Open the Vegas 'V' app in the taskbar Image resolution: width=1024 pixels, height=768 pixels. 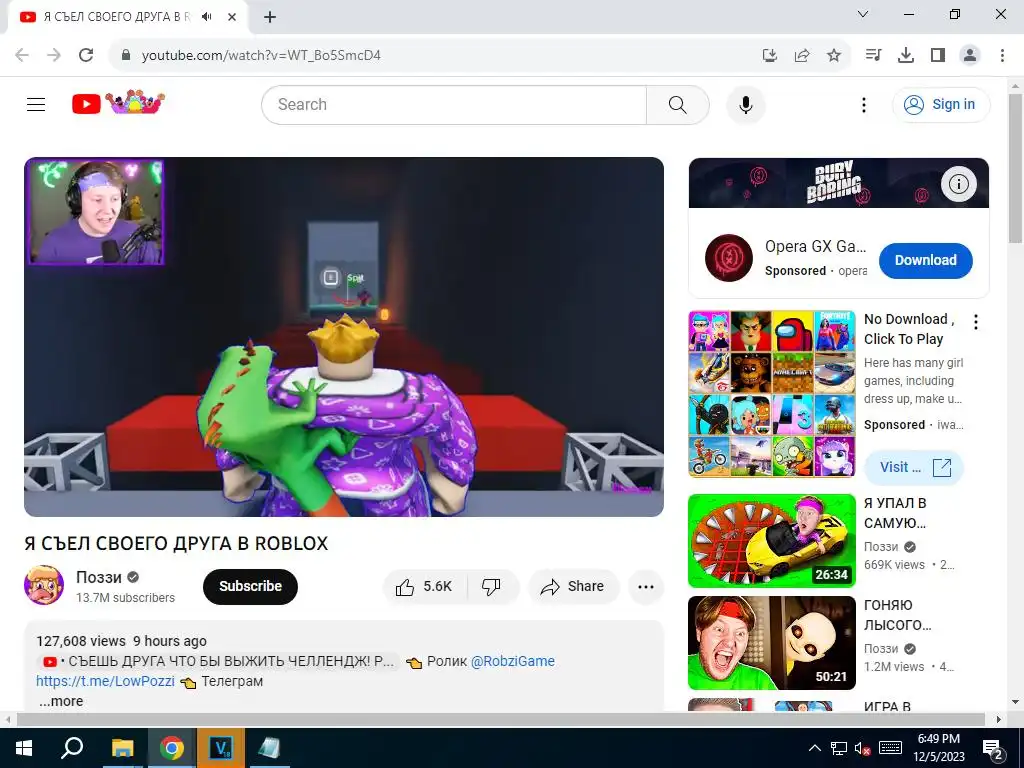[x=221, y=748]
